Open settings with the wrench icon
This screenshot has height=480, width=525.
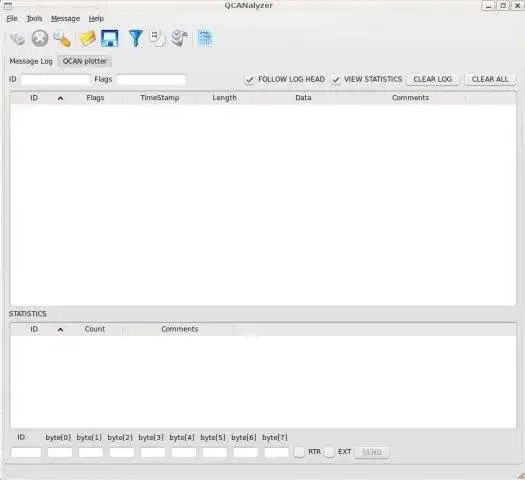click(x=62, y=38)
